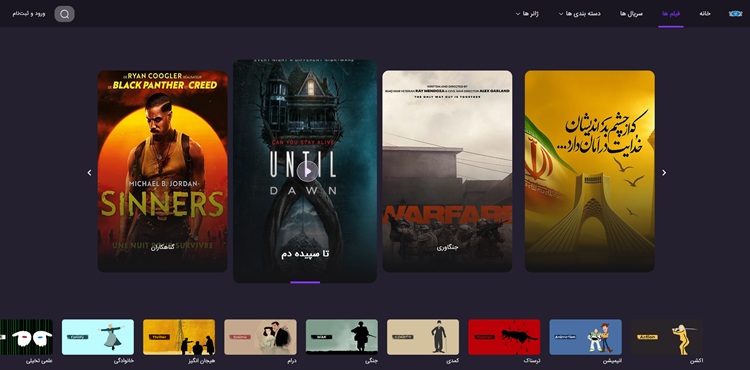750x370 pixels.
Task: Open the Sinners movie poster
Action: click(163, 171)
